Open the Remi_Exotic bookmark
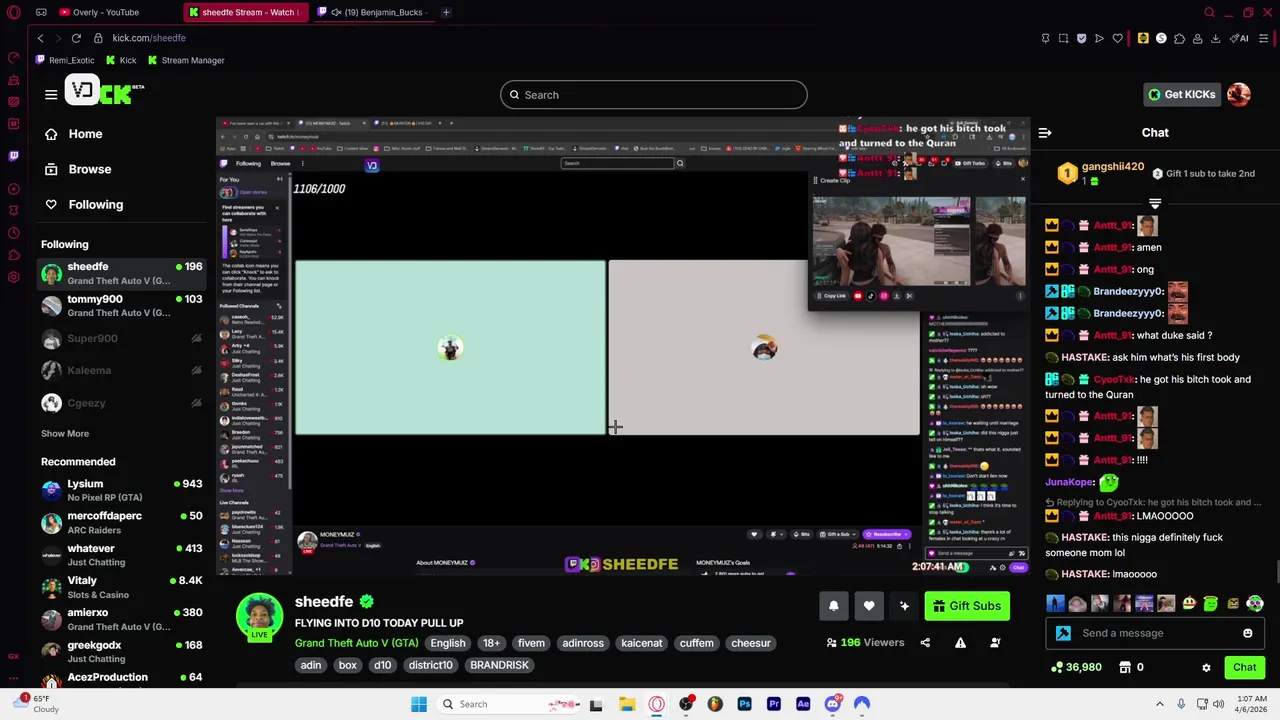 (64, 60)
